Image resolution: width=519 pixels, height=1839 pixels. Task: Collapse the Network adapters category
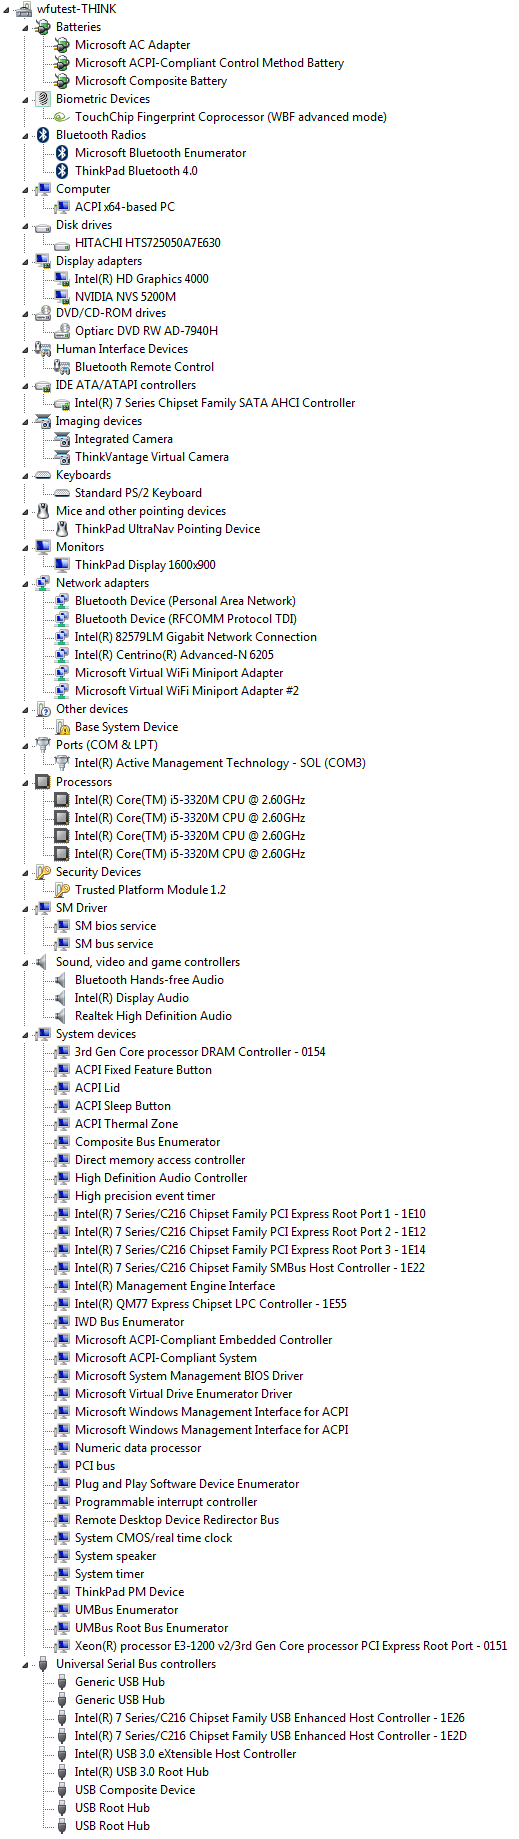click(26, 584)
